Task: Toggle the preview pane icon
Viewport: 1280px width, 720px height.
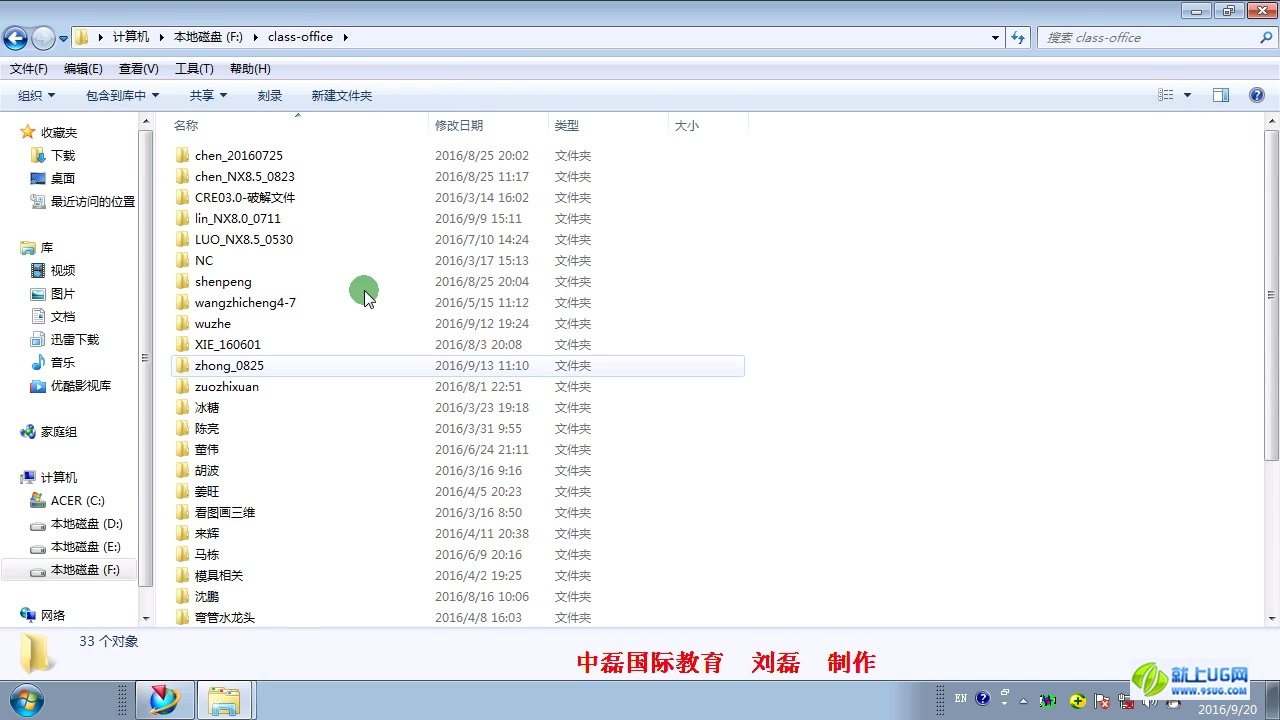Action: click(1221, 95)
